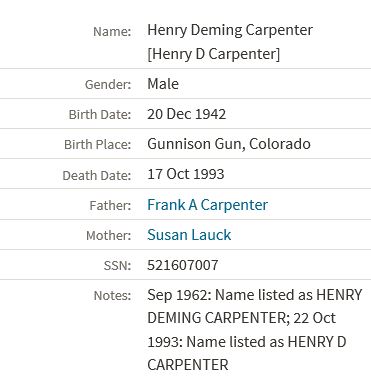The width and height of the screenshot is (371, 385).
Task: Click the Notes text starting Sep 1962
Action: click(255, 330)
